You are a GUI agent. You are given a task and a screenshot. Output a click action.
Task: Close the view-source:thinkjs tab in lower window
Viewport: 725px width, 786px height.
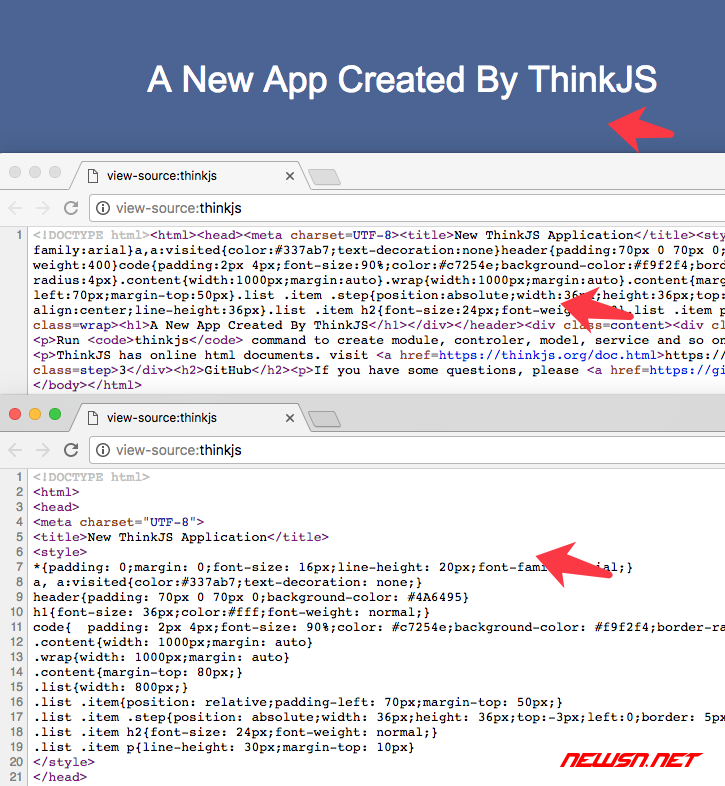tap(290, 418)
